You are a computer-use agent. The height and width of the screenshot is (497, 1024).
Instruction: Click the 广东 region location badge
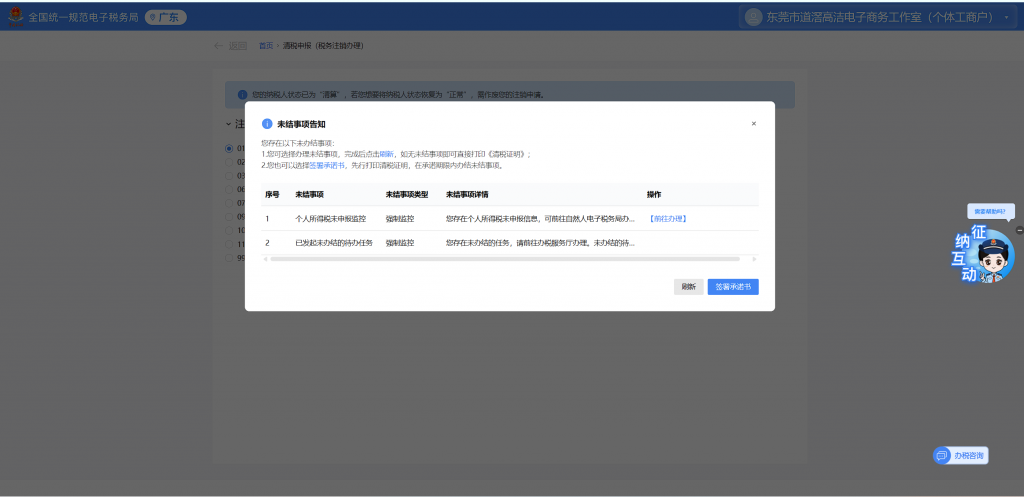(x=166, y=17)
